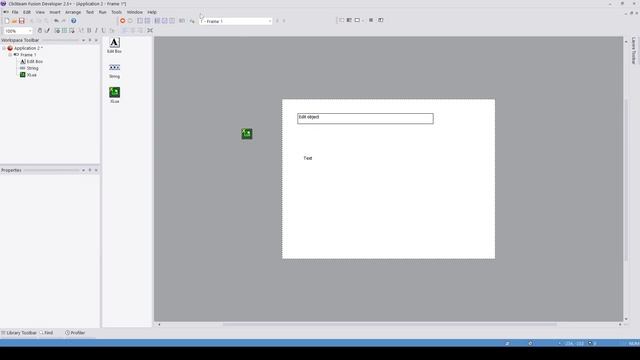The height and width of the screenshot is (360, 640).
Task: Undo the last action in the toolbar
Action: click(x=56, y=21)
